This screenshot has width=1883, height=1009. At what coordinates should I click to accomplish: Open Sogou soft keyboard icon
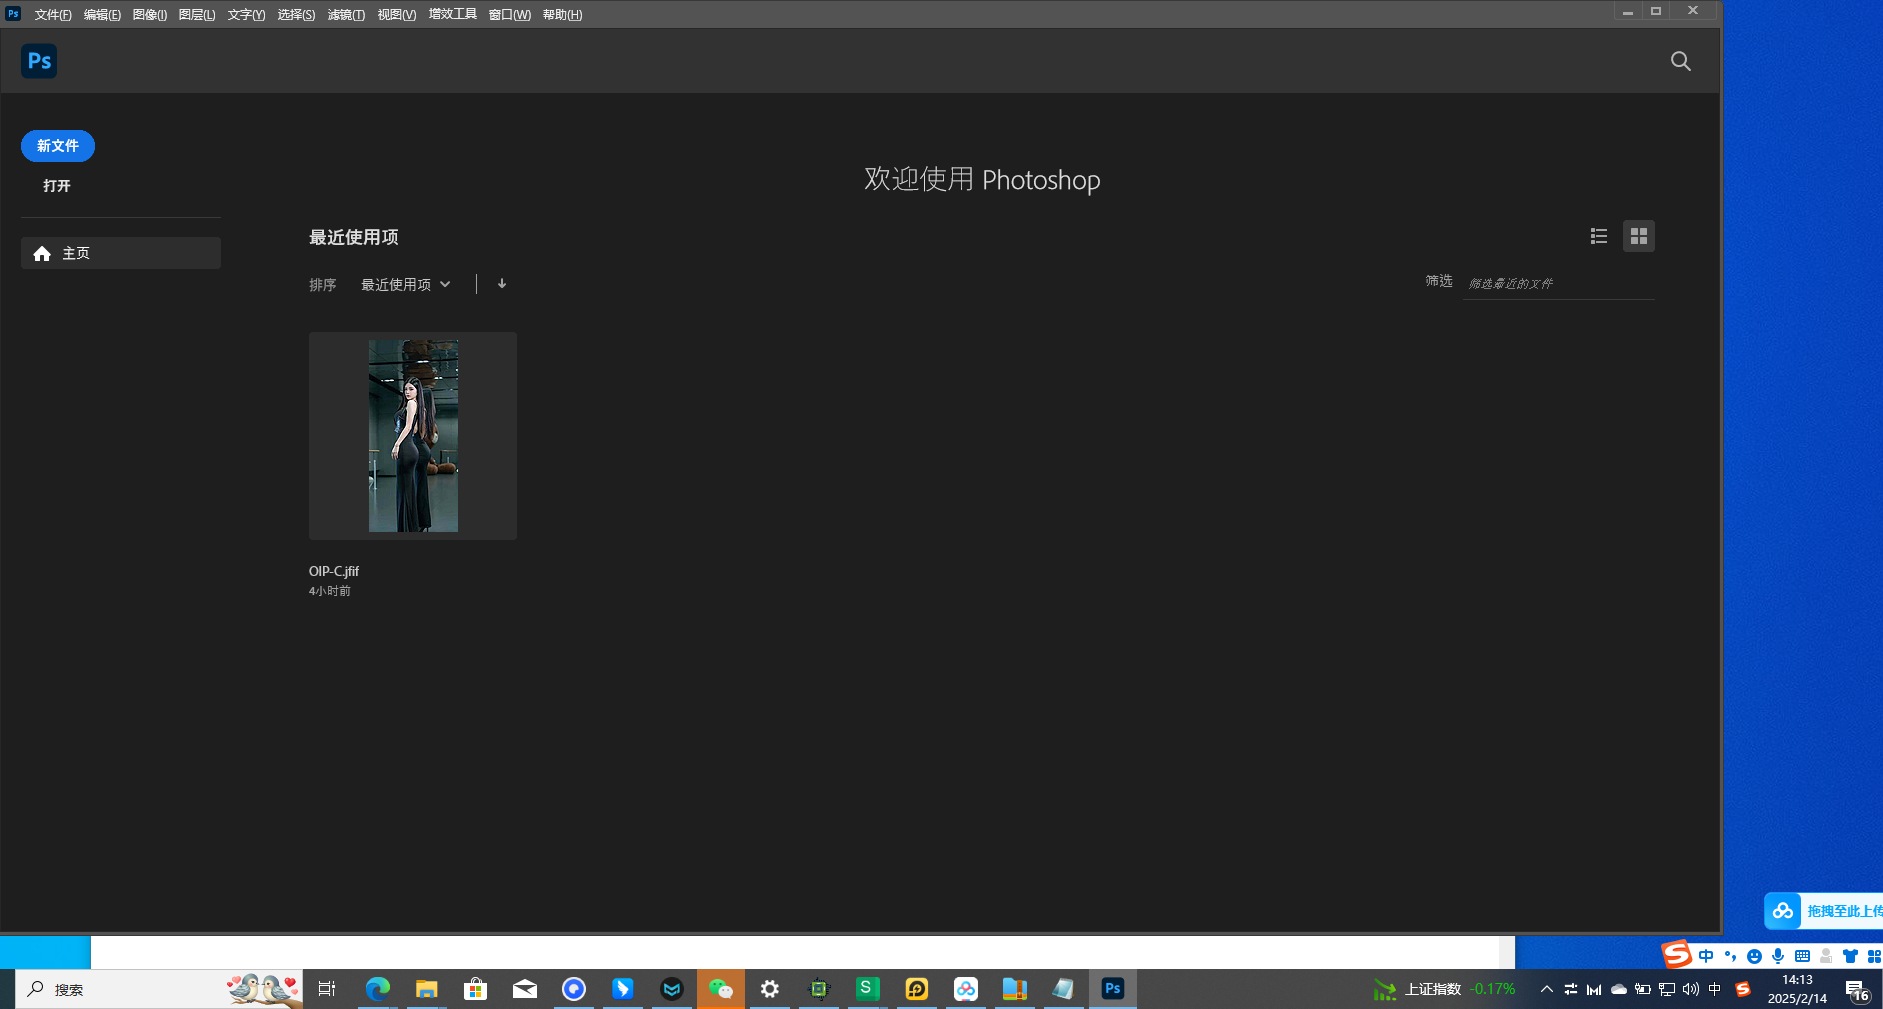coord(1802,956)
